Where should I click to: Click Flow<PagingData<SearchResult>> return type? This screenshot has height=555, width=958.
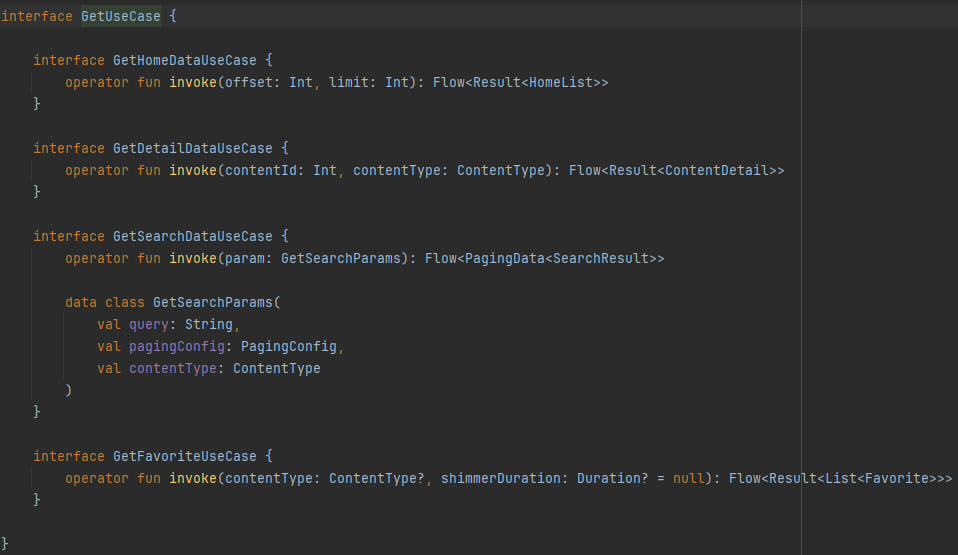544,259
